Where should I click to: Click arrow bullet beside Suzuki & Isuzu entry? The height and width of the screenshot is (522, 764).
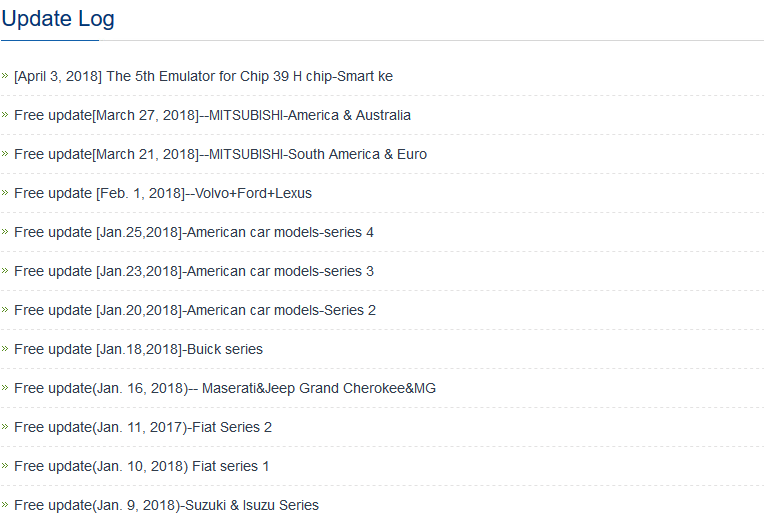coord(5,504)
